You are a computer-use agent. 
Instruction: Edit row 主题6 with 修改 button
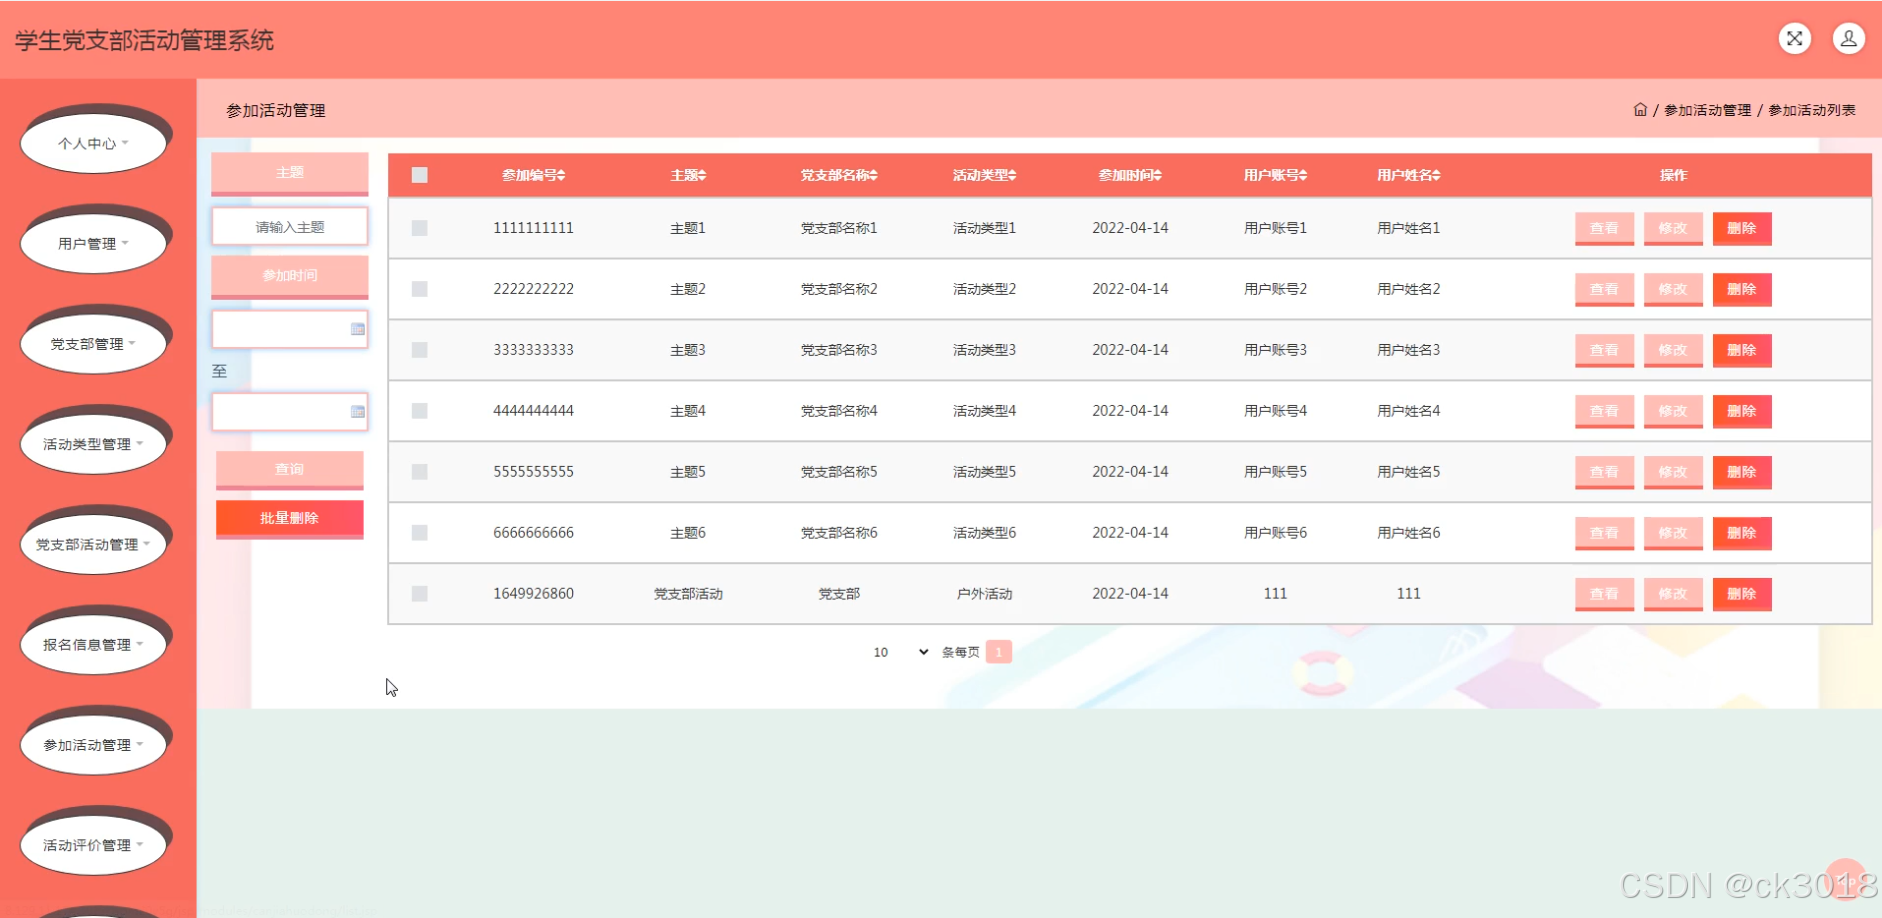point(1673,533)
